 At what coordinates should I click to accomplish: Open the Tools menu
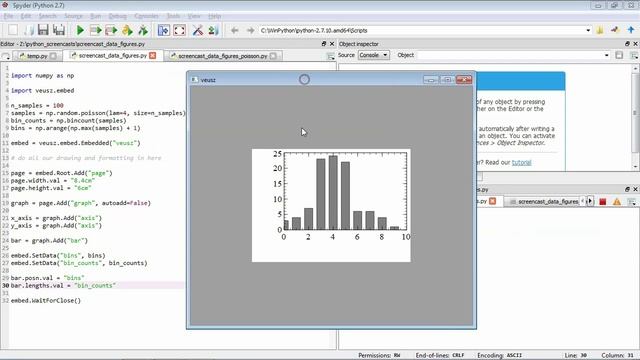click(173, 16)
